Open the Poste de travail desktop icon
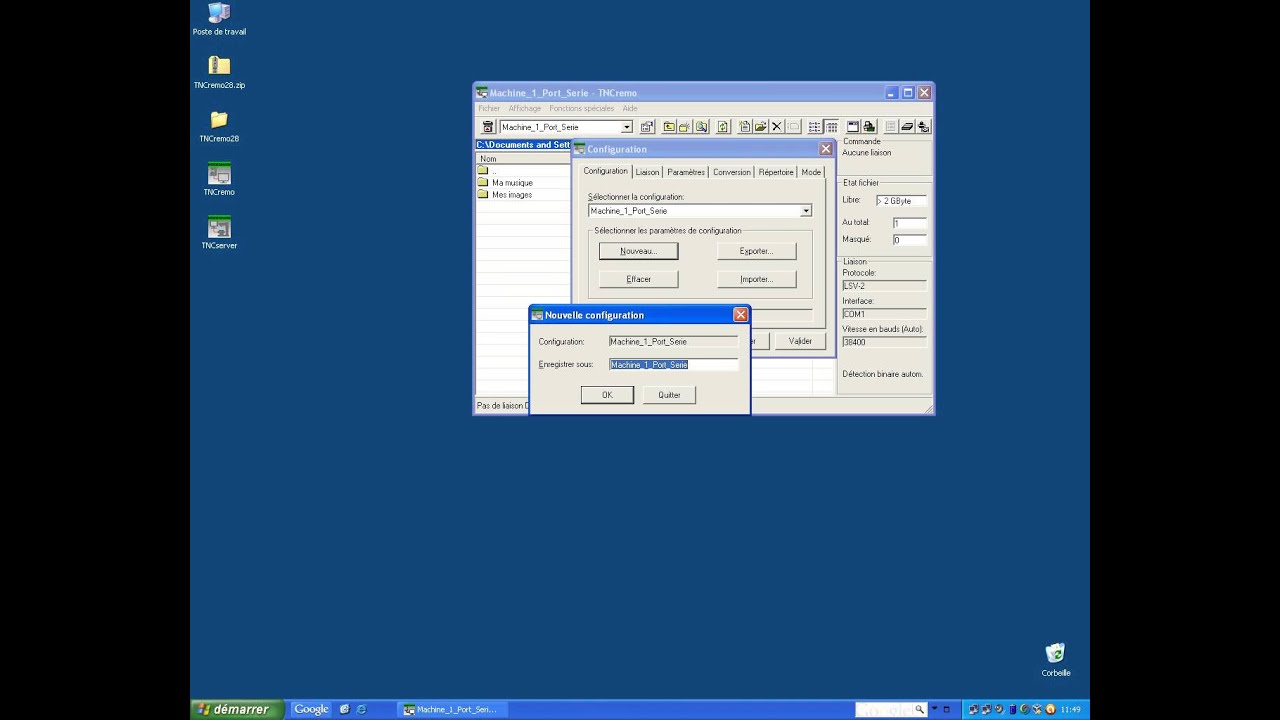Screen dimensions: 1280x720 (x=219, y=19)
